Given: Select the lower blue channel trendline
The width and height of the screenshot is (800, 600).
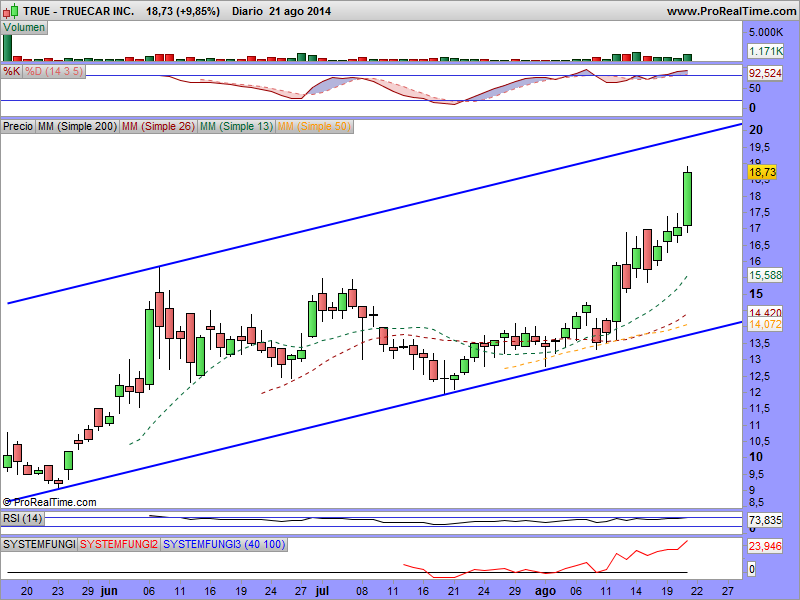Looking at the screenshot, I should point(374,412).
